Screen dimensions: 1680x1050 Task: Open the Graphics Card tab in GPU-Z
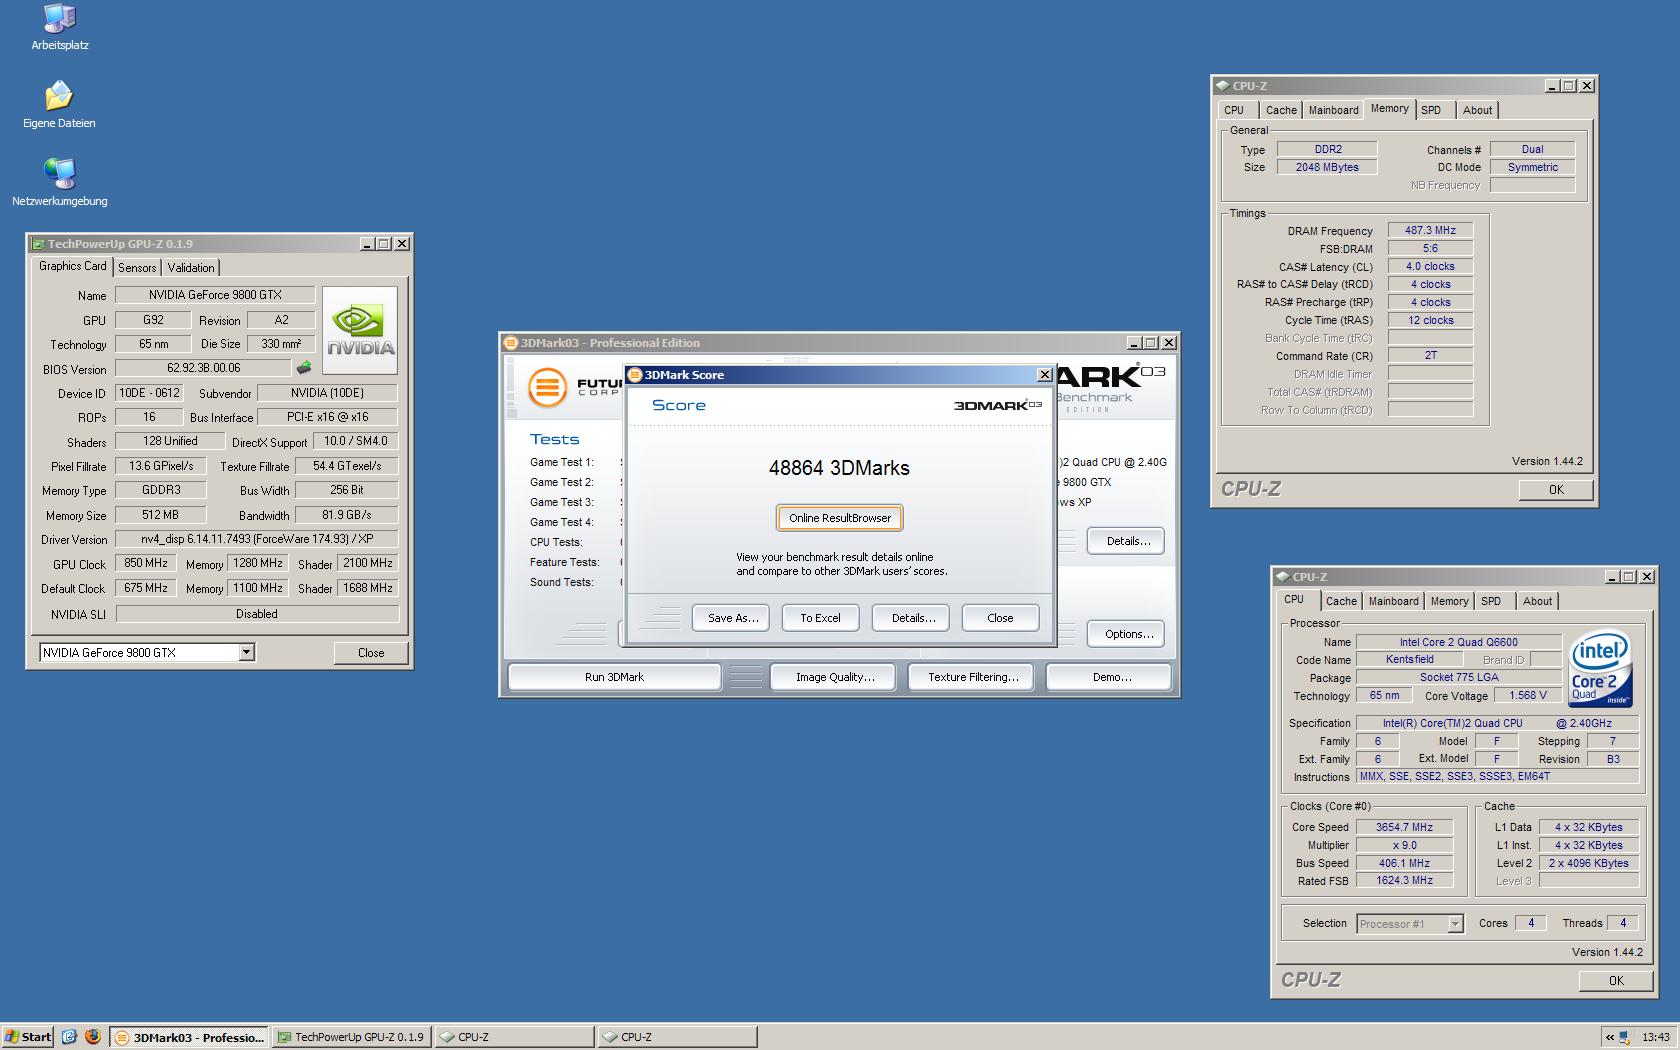click(72, 266)
